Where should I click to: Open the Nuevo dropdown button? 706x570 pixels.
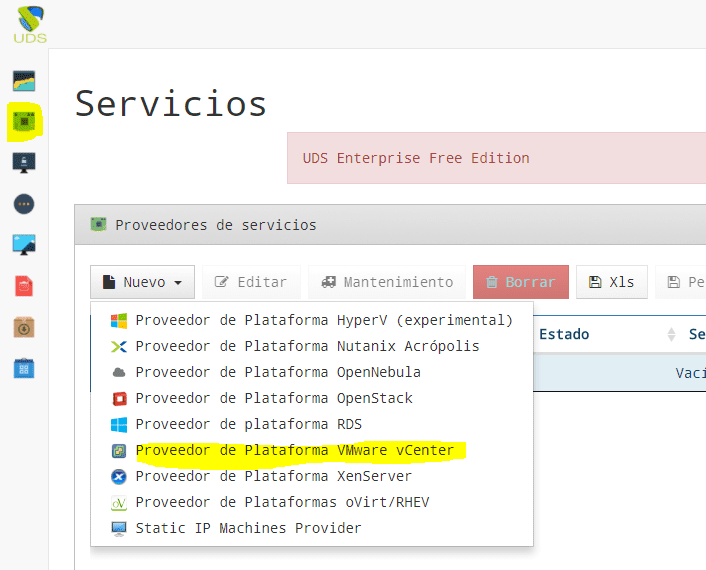tap(142, 282)
